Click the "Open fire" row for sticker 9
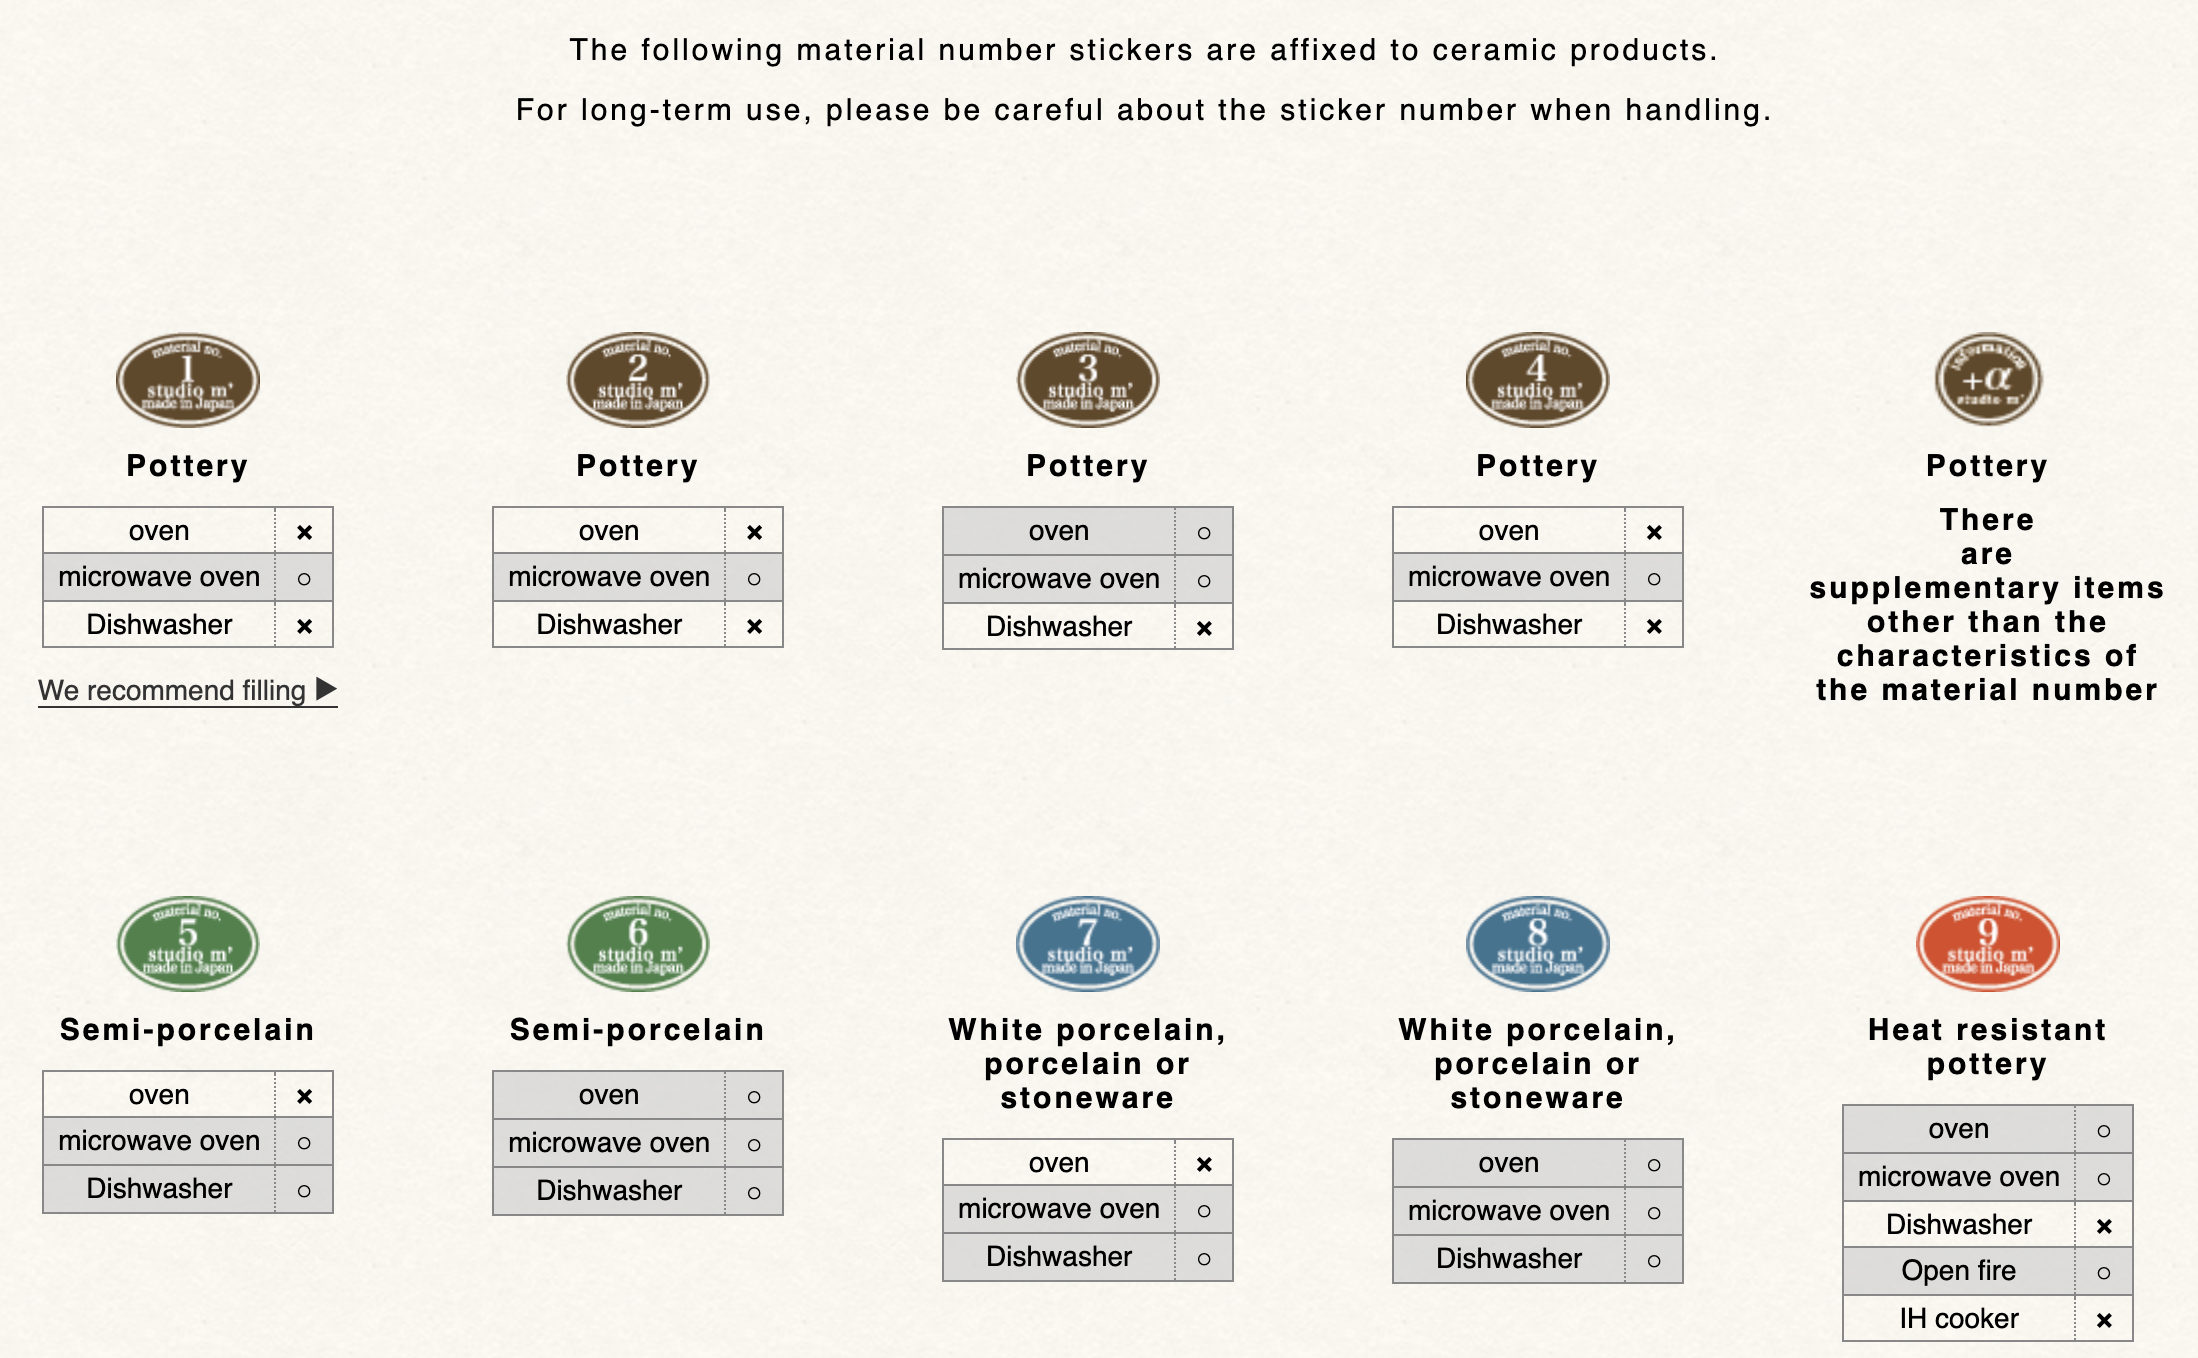This screenshot has height=1358, width=2198. [1958, 1271]
